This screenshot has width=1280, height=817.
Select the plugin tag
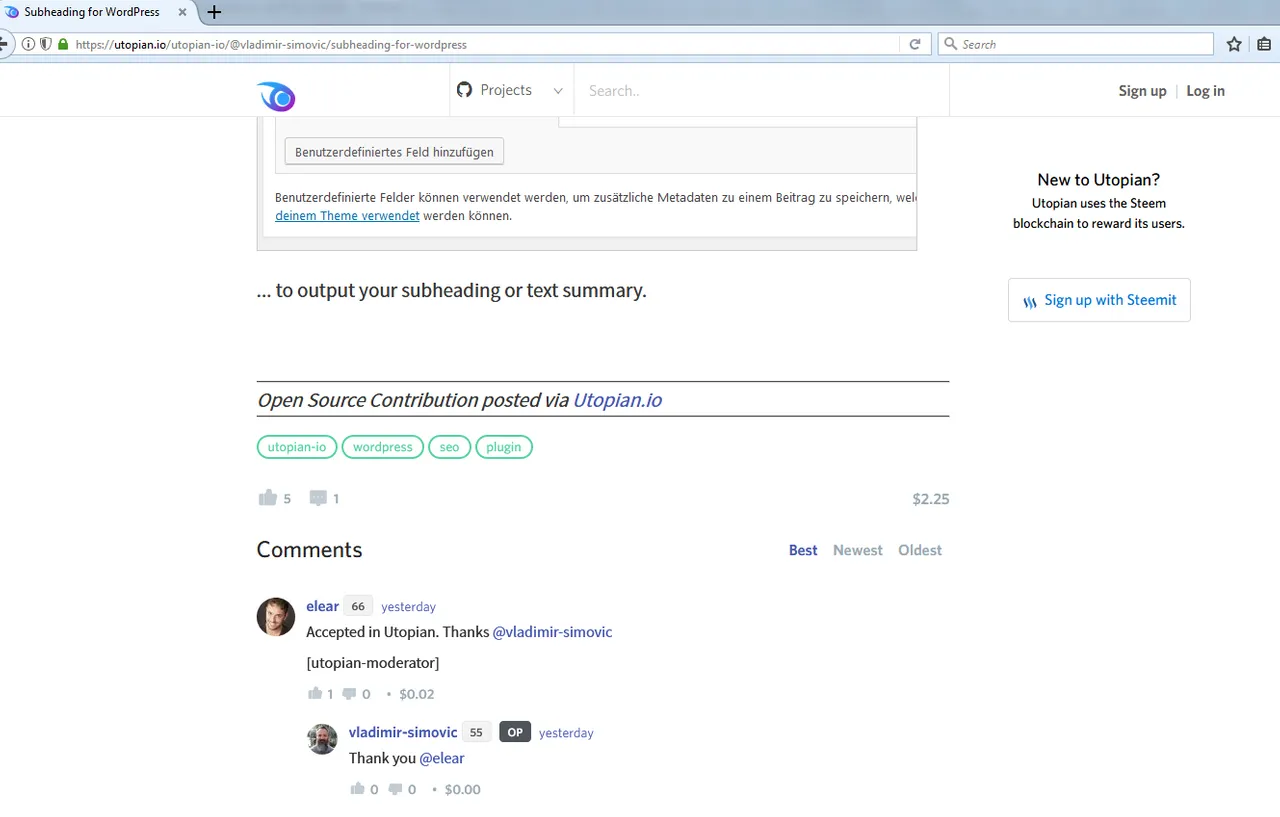[x=504, y=447]
